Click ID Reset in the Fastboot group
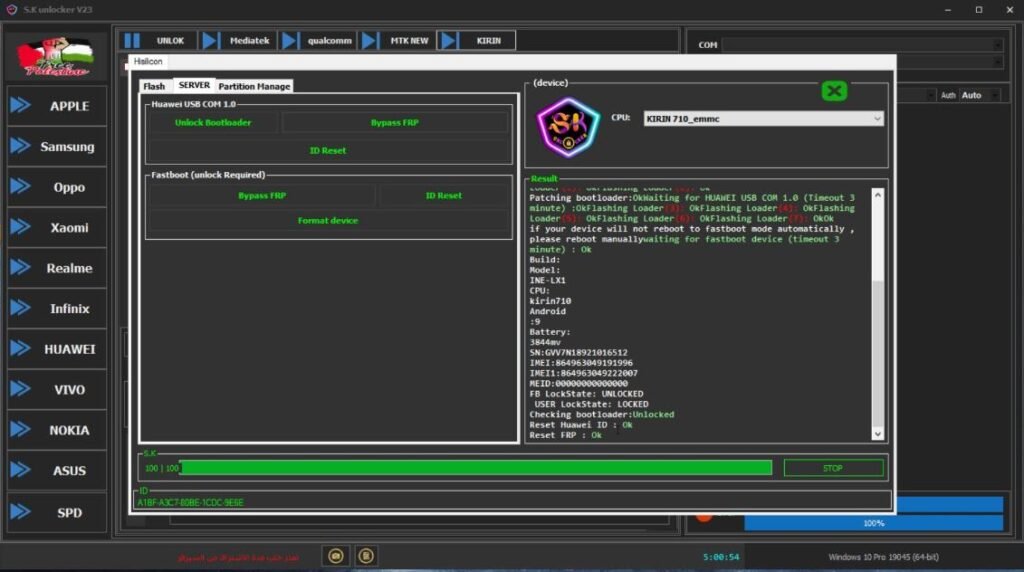The width and height of the screenshot is (1024, 572). point(443,196)
